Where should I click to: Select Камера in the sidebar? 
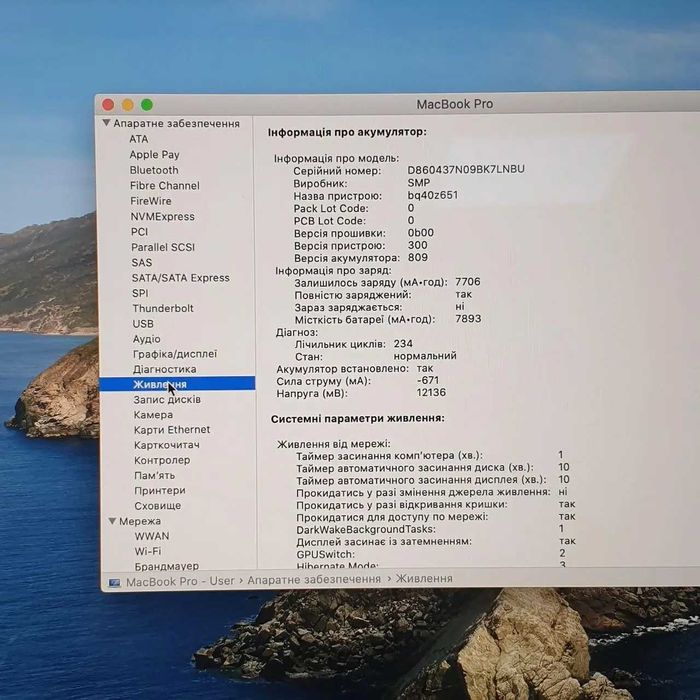pyautogui.click(x=154, y=415)
